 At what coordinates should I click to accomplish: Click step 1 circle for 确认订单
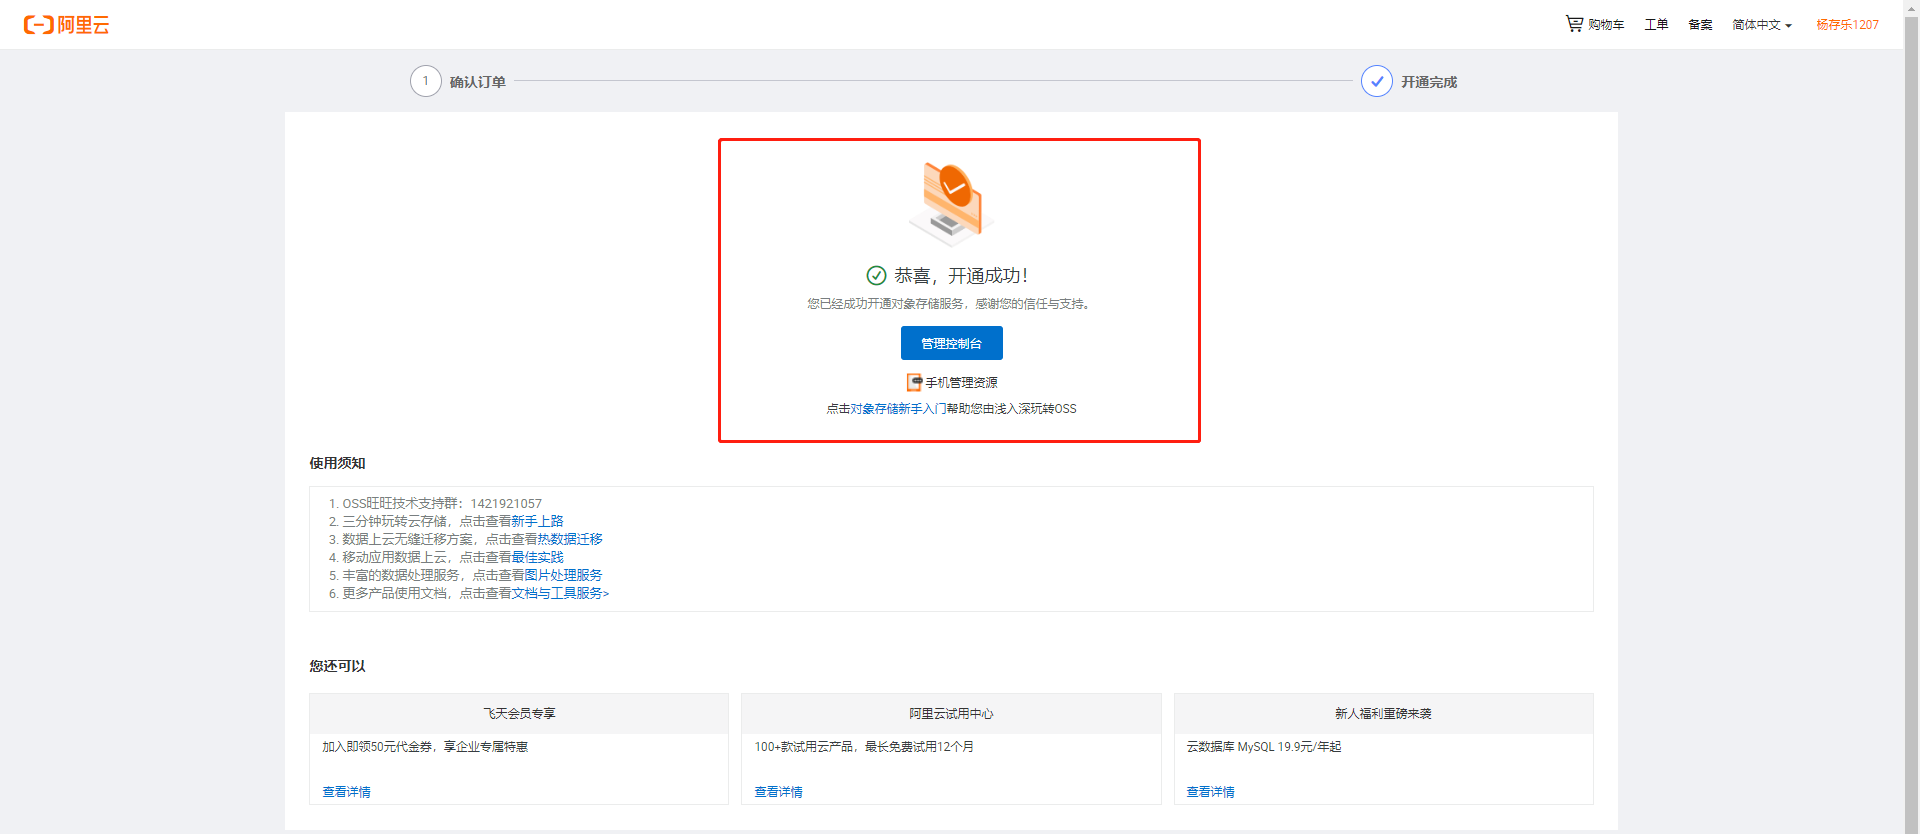[x=426, y=81]
